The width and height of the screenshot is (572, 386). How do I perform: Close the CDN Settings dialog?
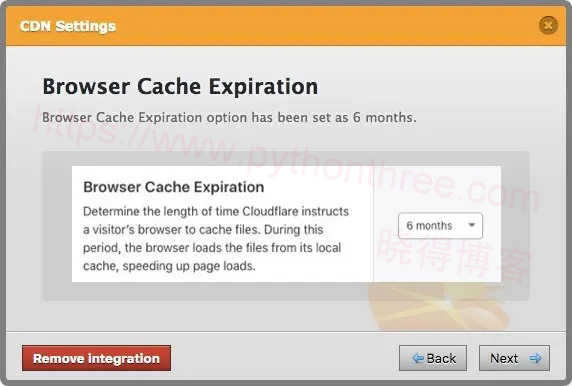pyautogui.click(x=548, y=25)
